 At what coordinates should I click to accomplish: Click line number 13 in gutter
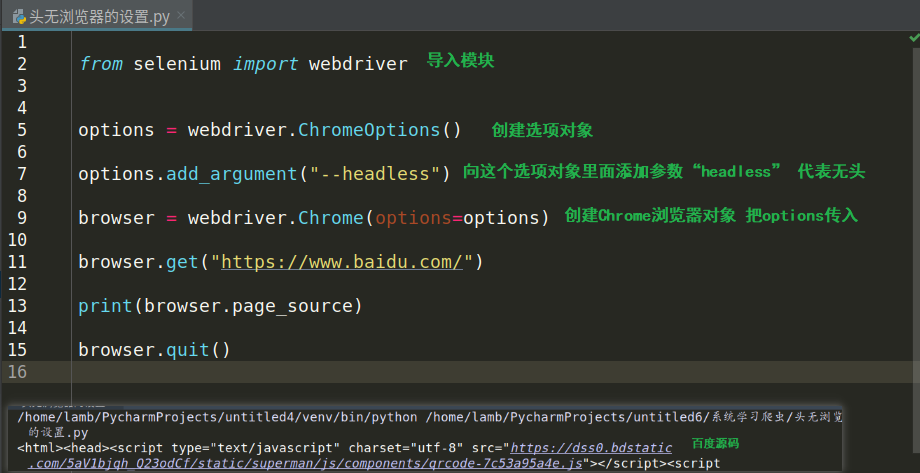(x=18, y=306)
